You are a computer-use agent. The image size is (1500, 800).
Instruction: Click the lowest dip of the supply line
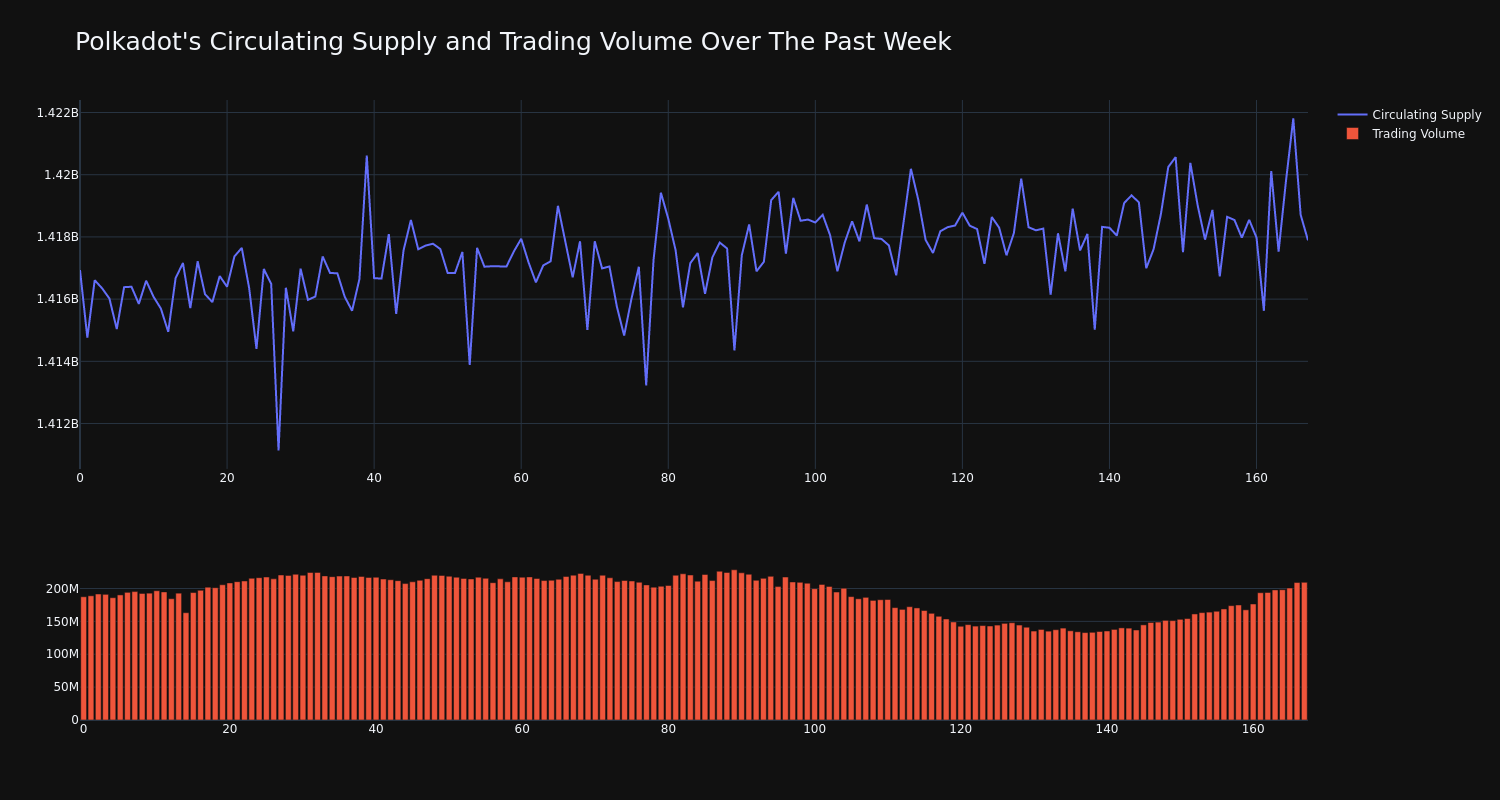point(278,449)
